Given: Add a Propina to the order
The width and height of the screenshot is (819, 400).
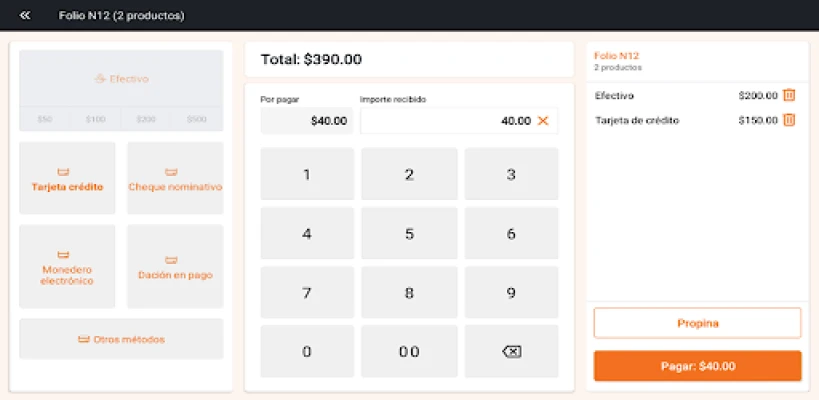Looking at the screenshot, I should tap(697, 323).
